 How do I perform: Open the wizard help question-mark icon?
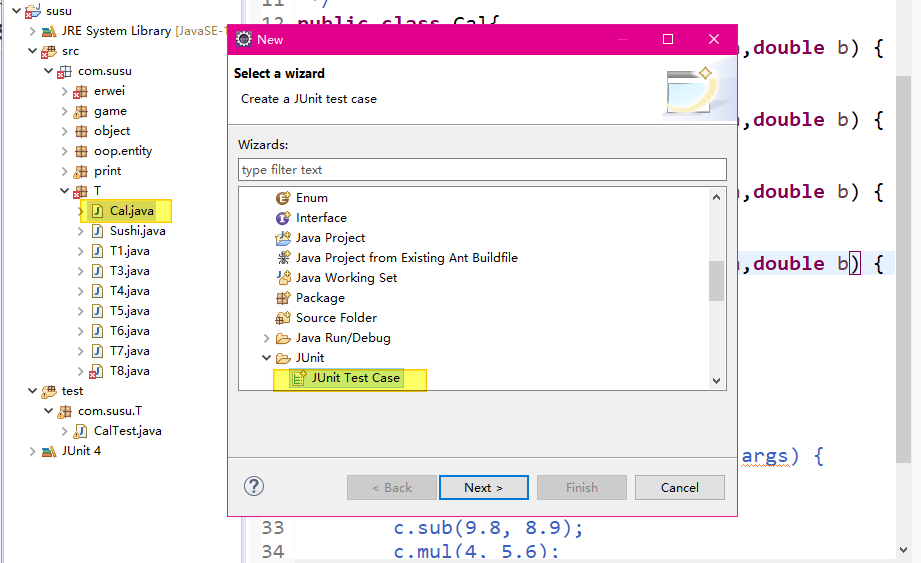[254, 486]
